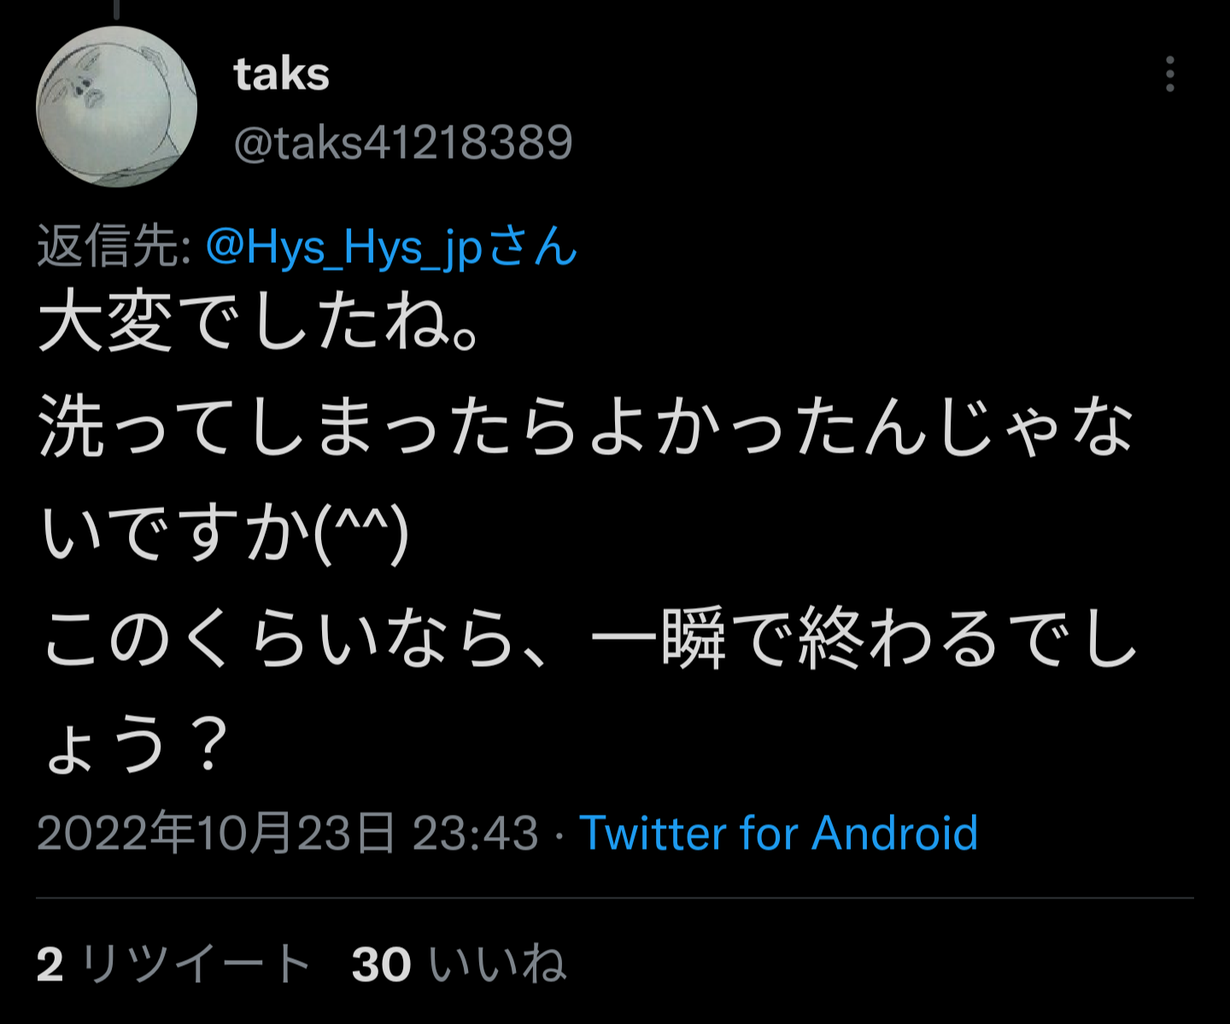Open the three-dot more options menu

[x=1170, y=74]
